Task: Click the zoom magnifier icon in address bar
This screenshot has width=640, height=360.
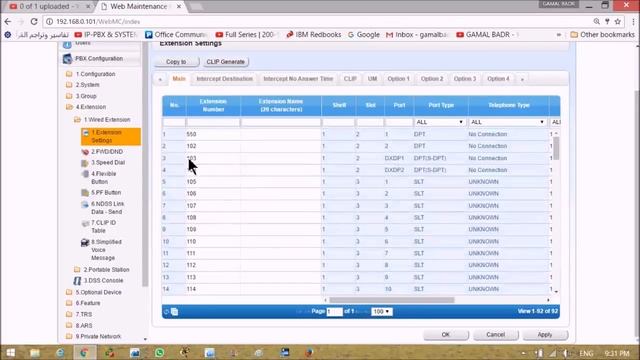Action: 597,21
